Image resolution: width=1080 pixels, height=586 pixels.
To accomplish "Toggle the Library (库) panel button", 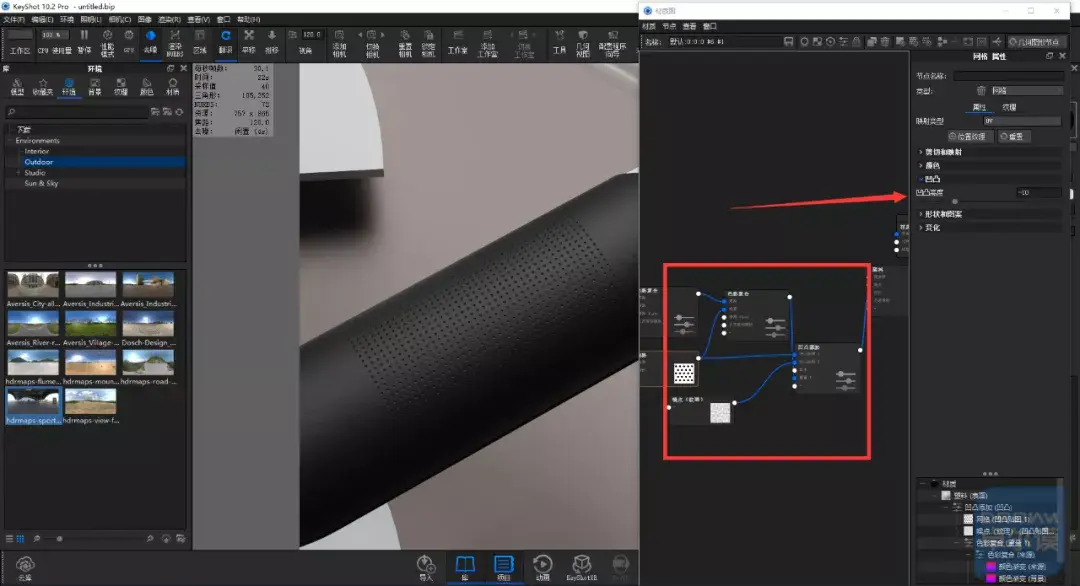I will (464, 567).
